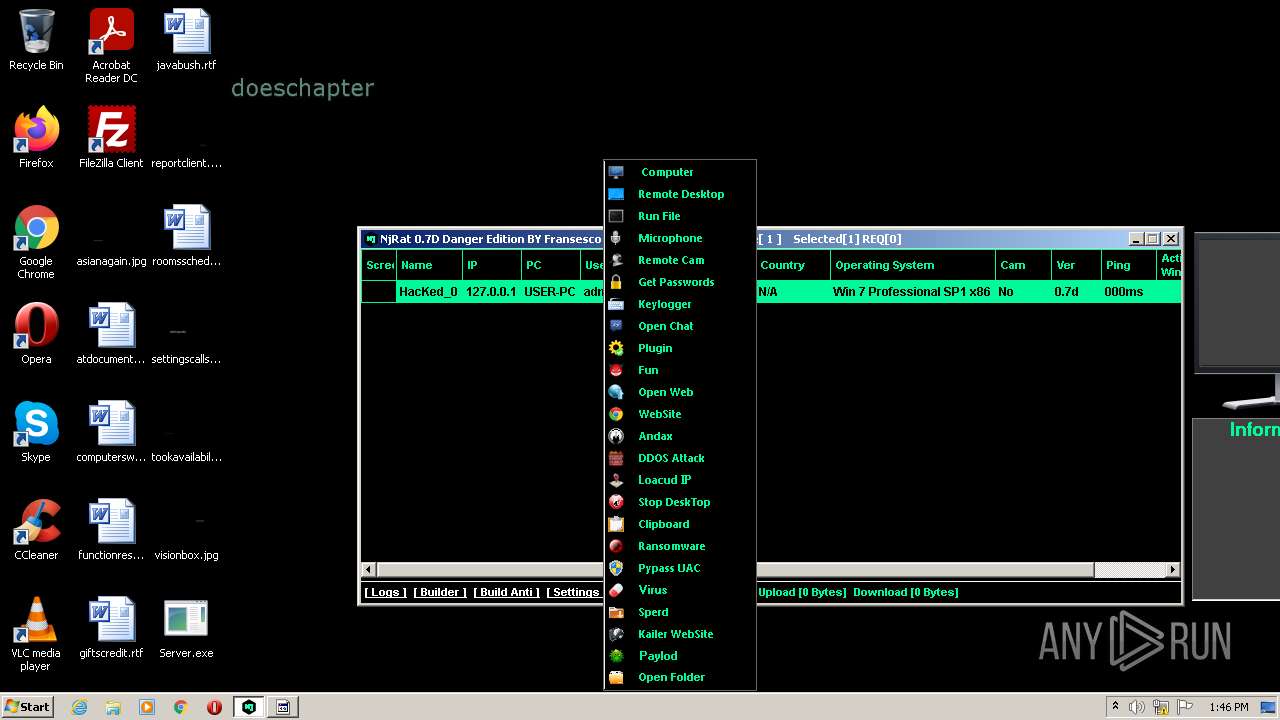Viewport: 1280px width, 720px height.
Task: Select the CCleaner desktop shortcut
Action: 36,530
